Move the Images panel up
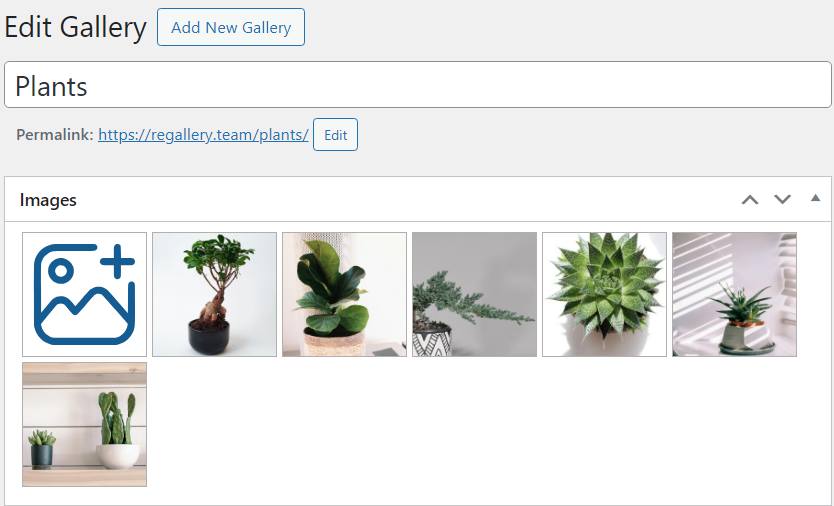 (x=750, y=200)
